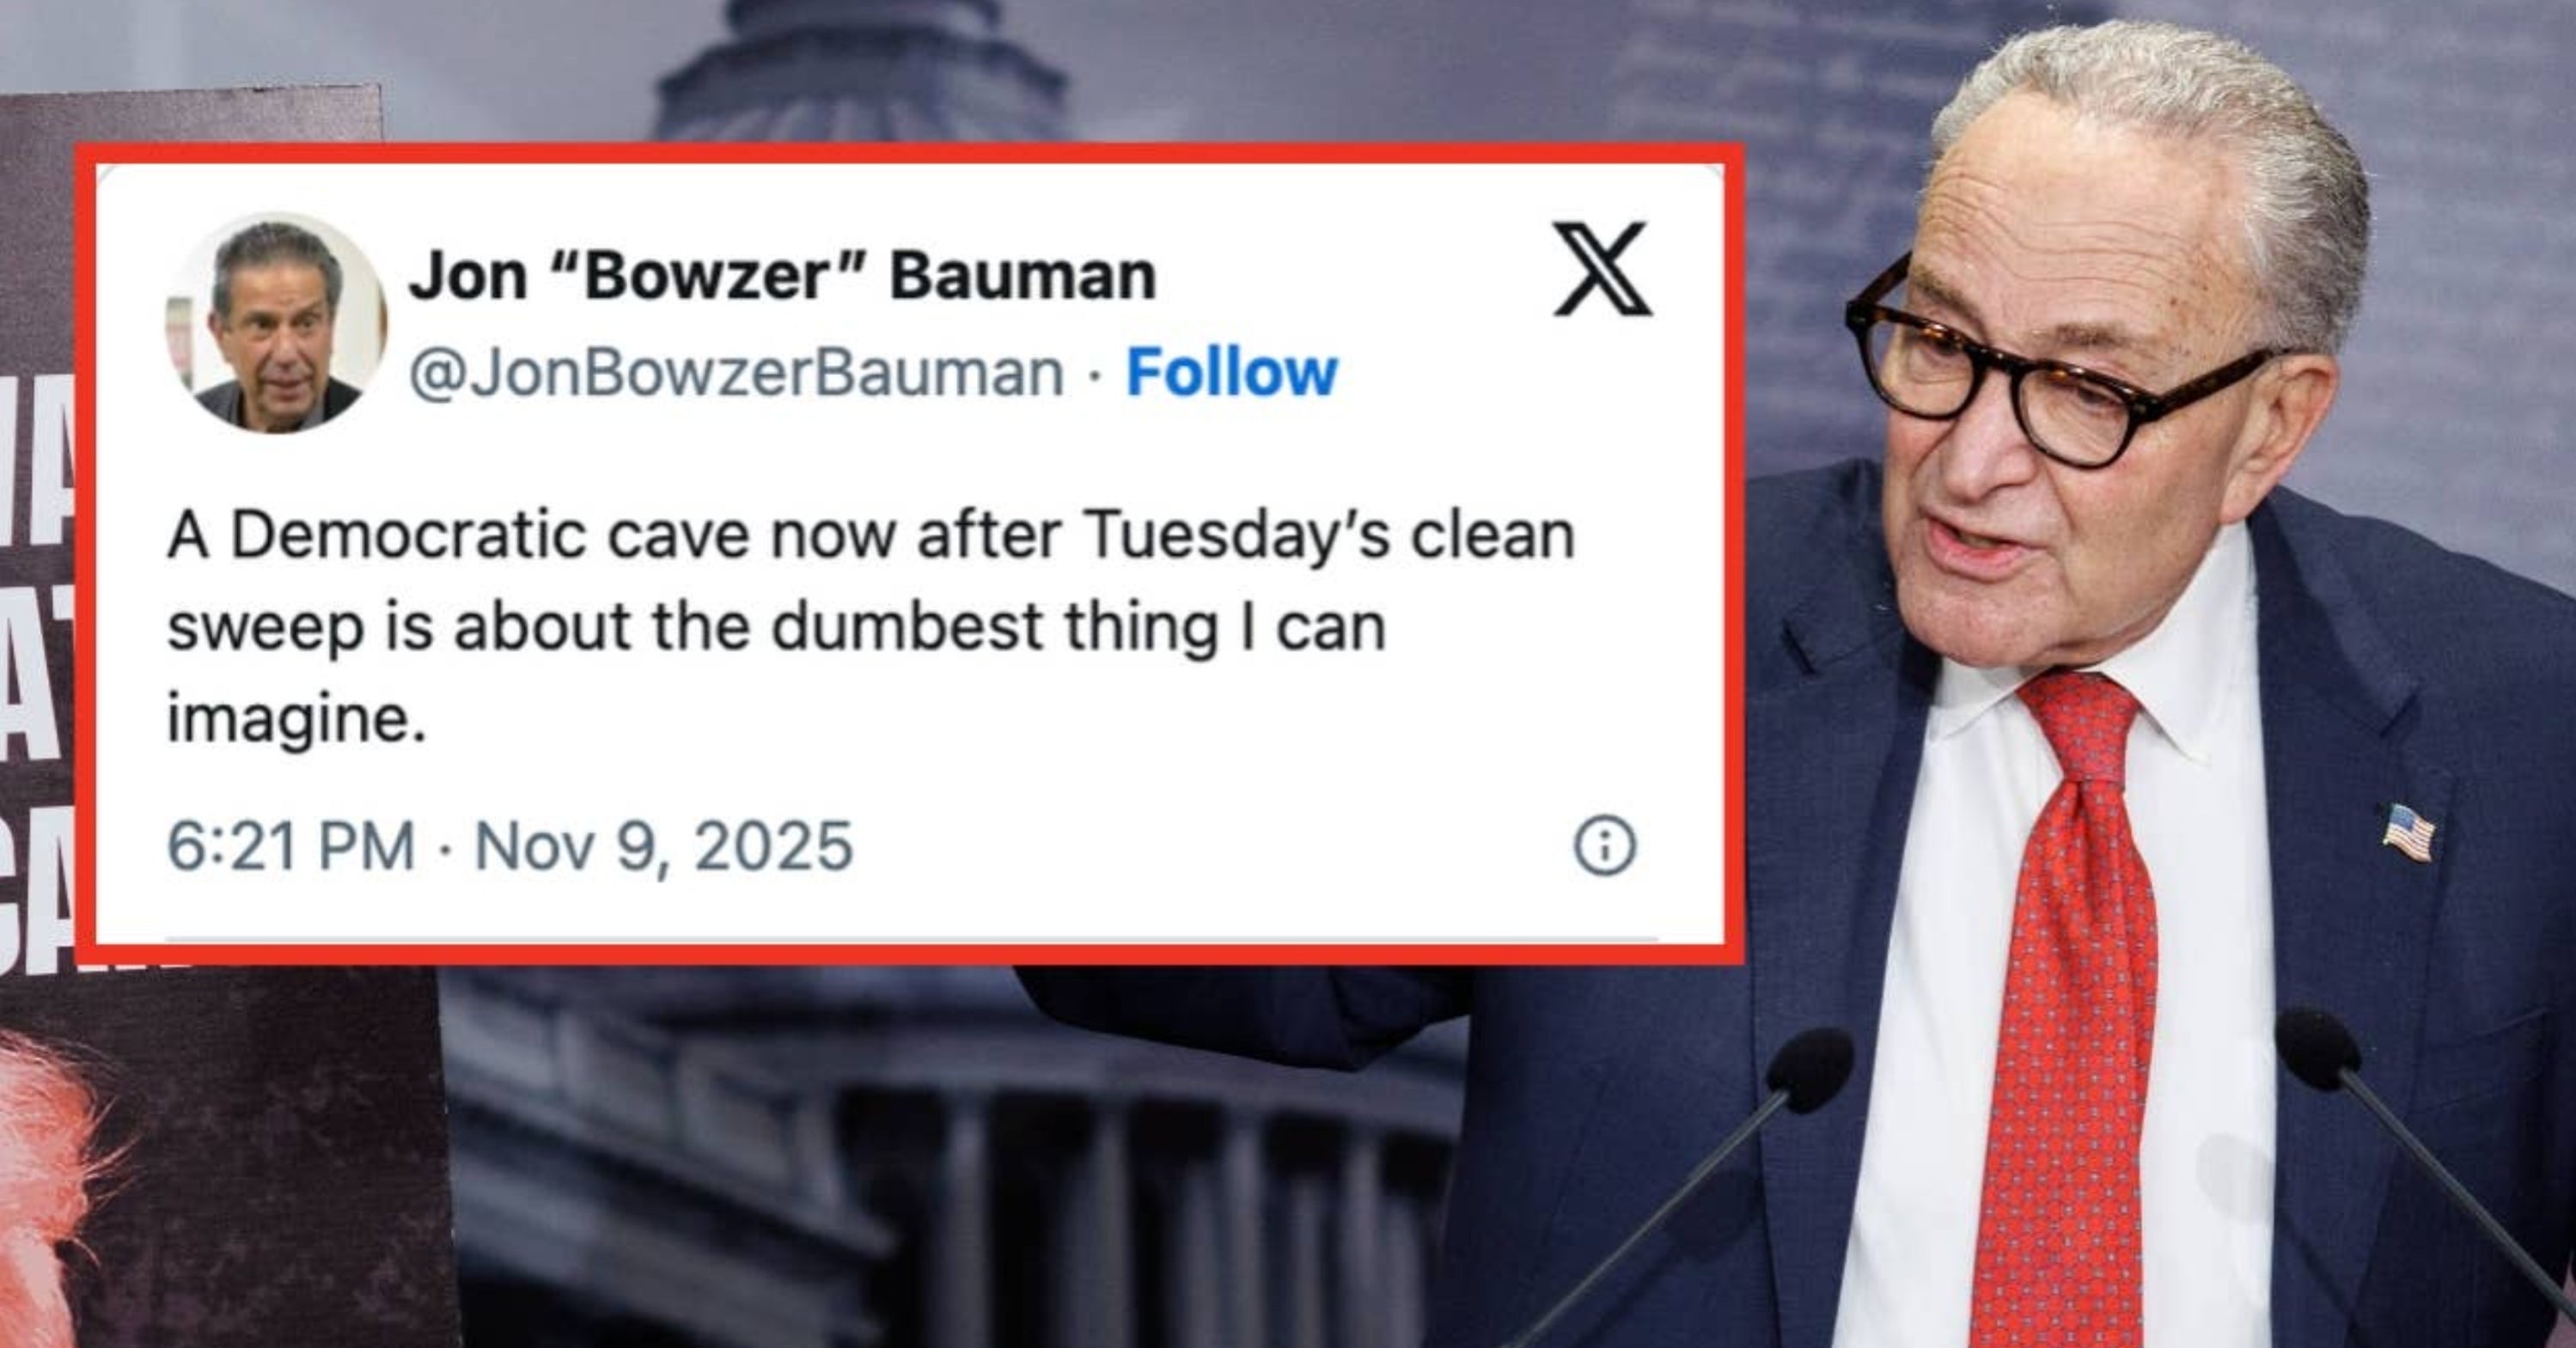Follow the @JonBowzerBauman account
Screen dimensions: 2576x1348
coord(1232,373)
